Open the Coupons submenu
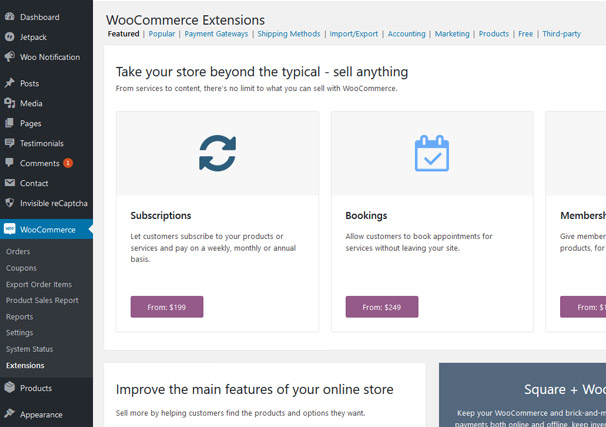 coord(21,268)
